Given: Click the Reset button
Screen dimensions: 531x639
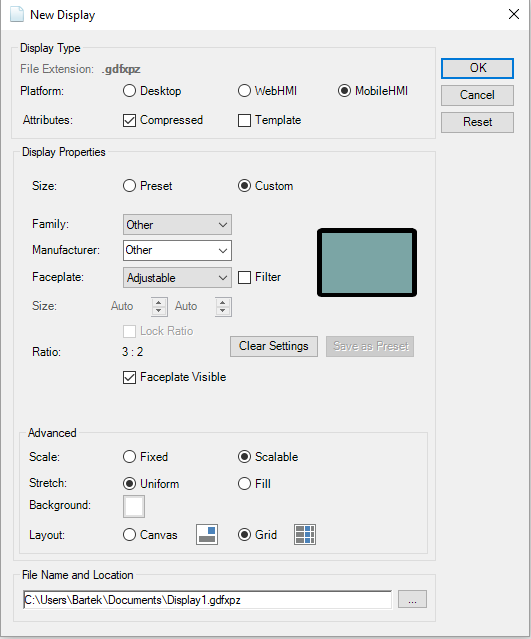Looking at the screenshot, I should [x=477, y=122].
